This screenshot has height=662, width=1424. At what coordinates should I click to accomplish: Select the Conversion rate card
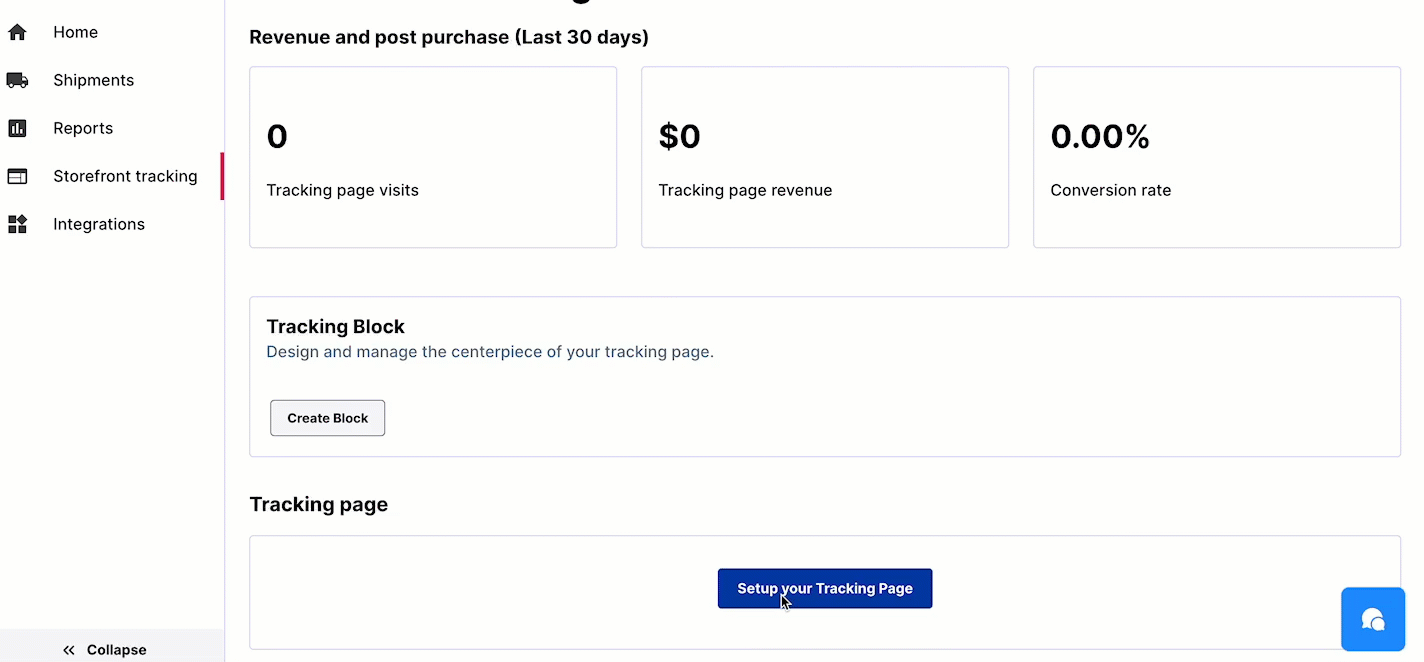[x=1217, y=157]
